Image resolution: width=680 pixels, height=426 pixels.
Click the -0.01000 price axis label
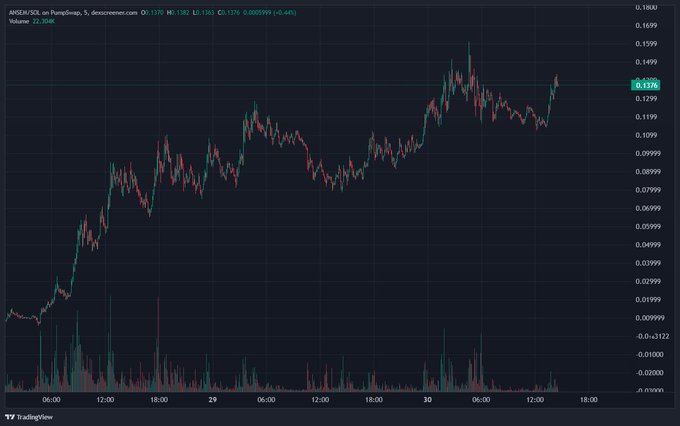click(x=650, y=354)
